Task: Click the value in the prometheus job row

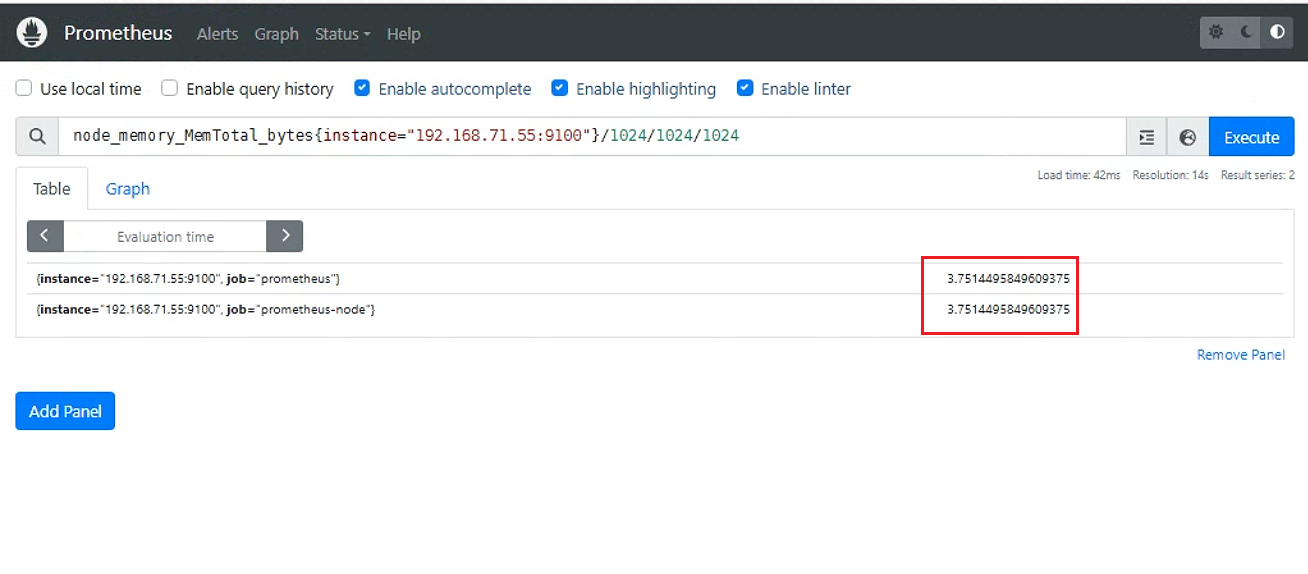Action: pos(1008,279)
